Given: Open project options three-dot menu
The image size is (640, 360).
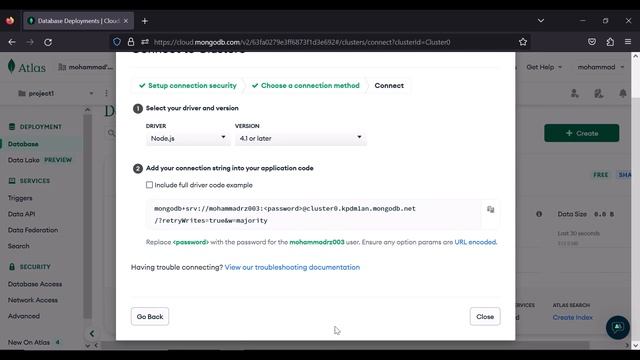Looking at the screenshot, I should pos(107,93).
